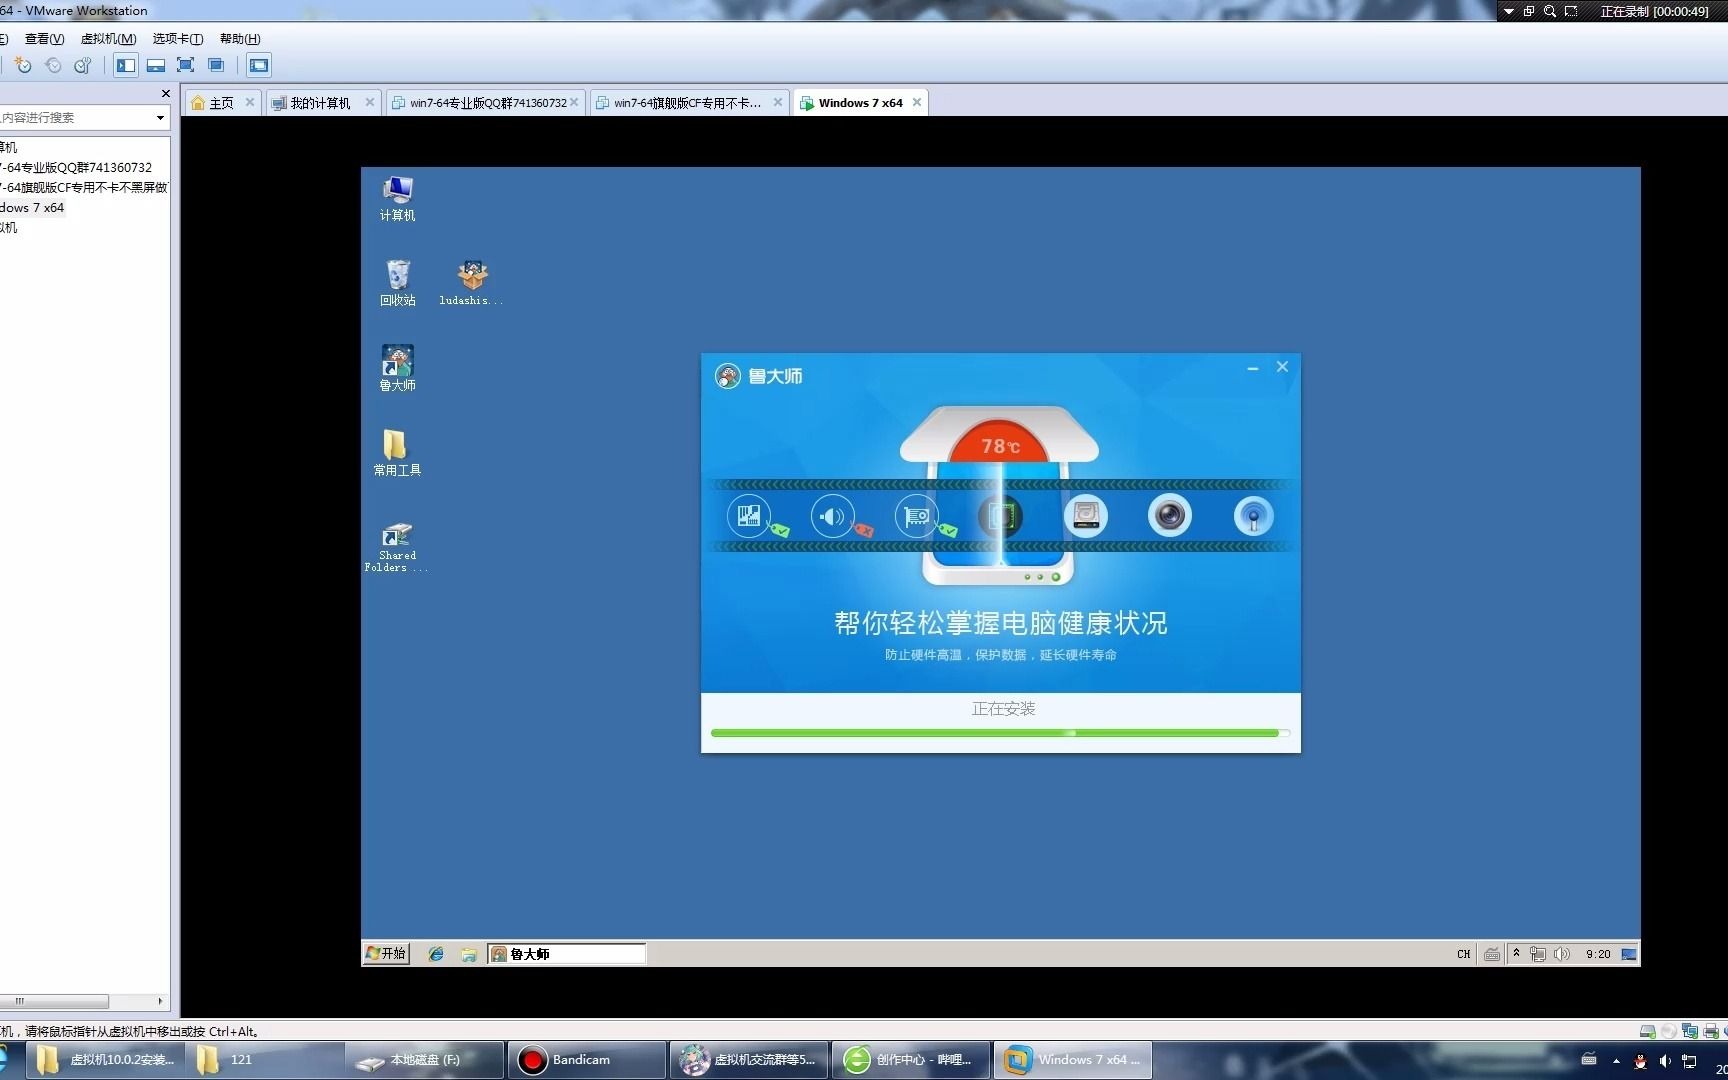Click the speaker hardware icon in installer
The image size is (1728, 1080).
tap(833, 516)
